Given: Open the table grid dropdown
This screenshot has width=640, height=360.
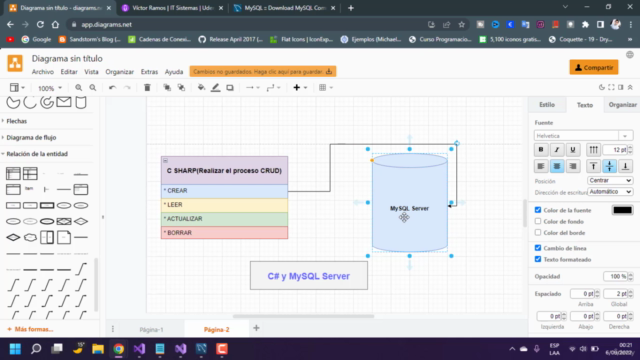Looking at the screenshot, I should [x=325, y=88].
